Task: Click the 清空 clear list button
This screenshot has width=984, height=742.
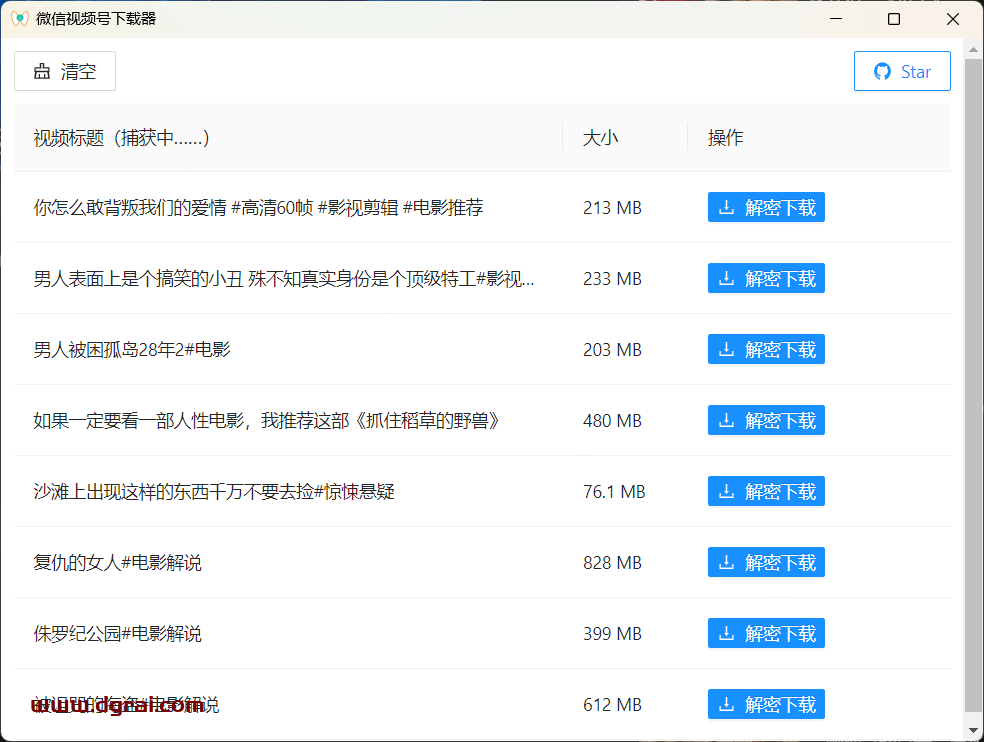Action: pyautogui.click(x=65, y=71)
